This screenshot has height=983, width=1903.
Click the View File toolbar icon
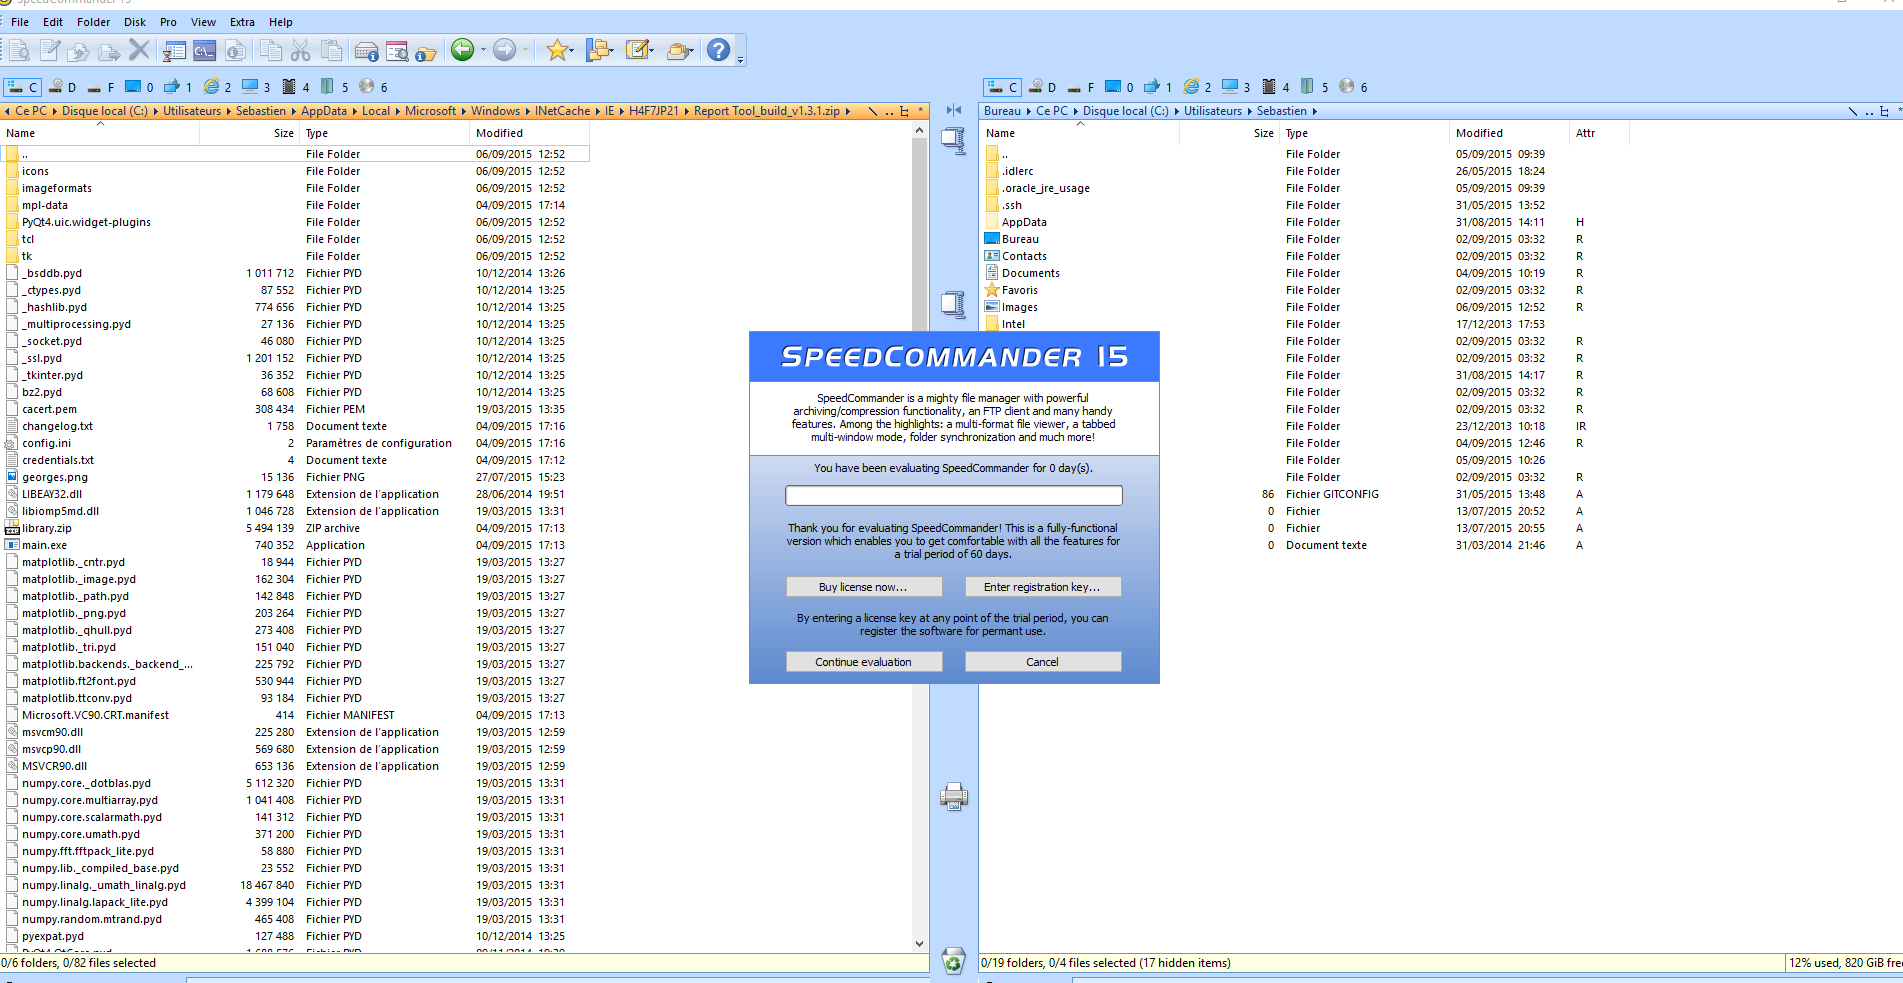click(x=20, y=50)
